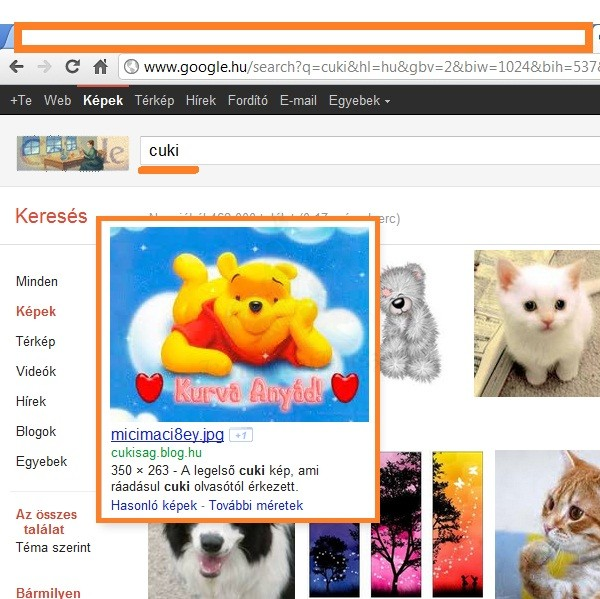Select Képek in the black navigation bar
The width and height of the screenshot is (600, 599).
(103, 100)
